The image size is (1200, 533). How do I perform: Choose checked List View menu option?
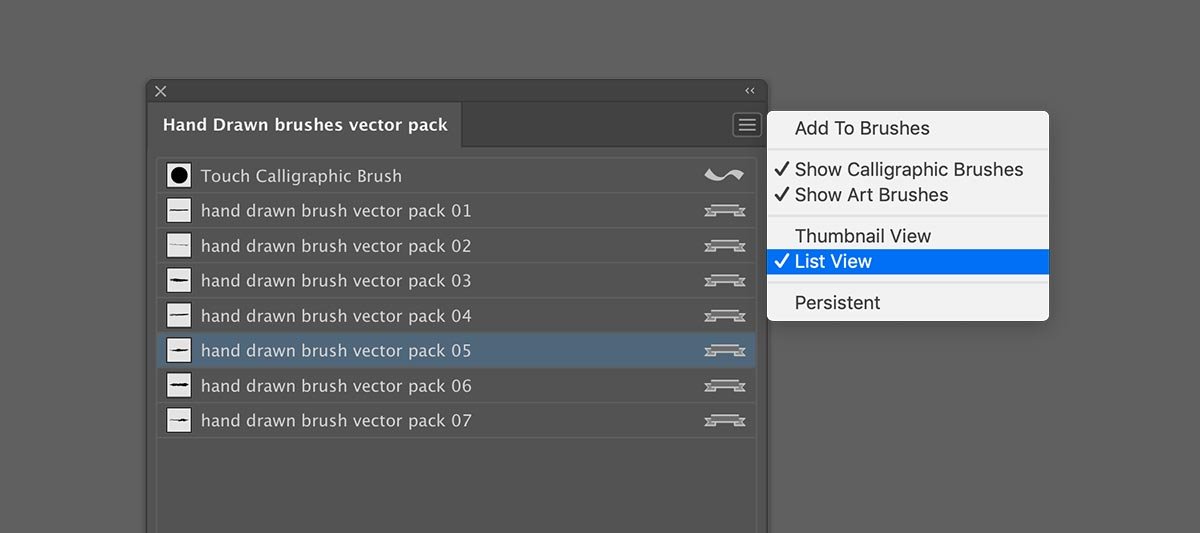[x=908, y=262]
